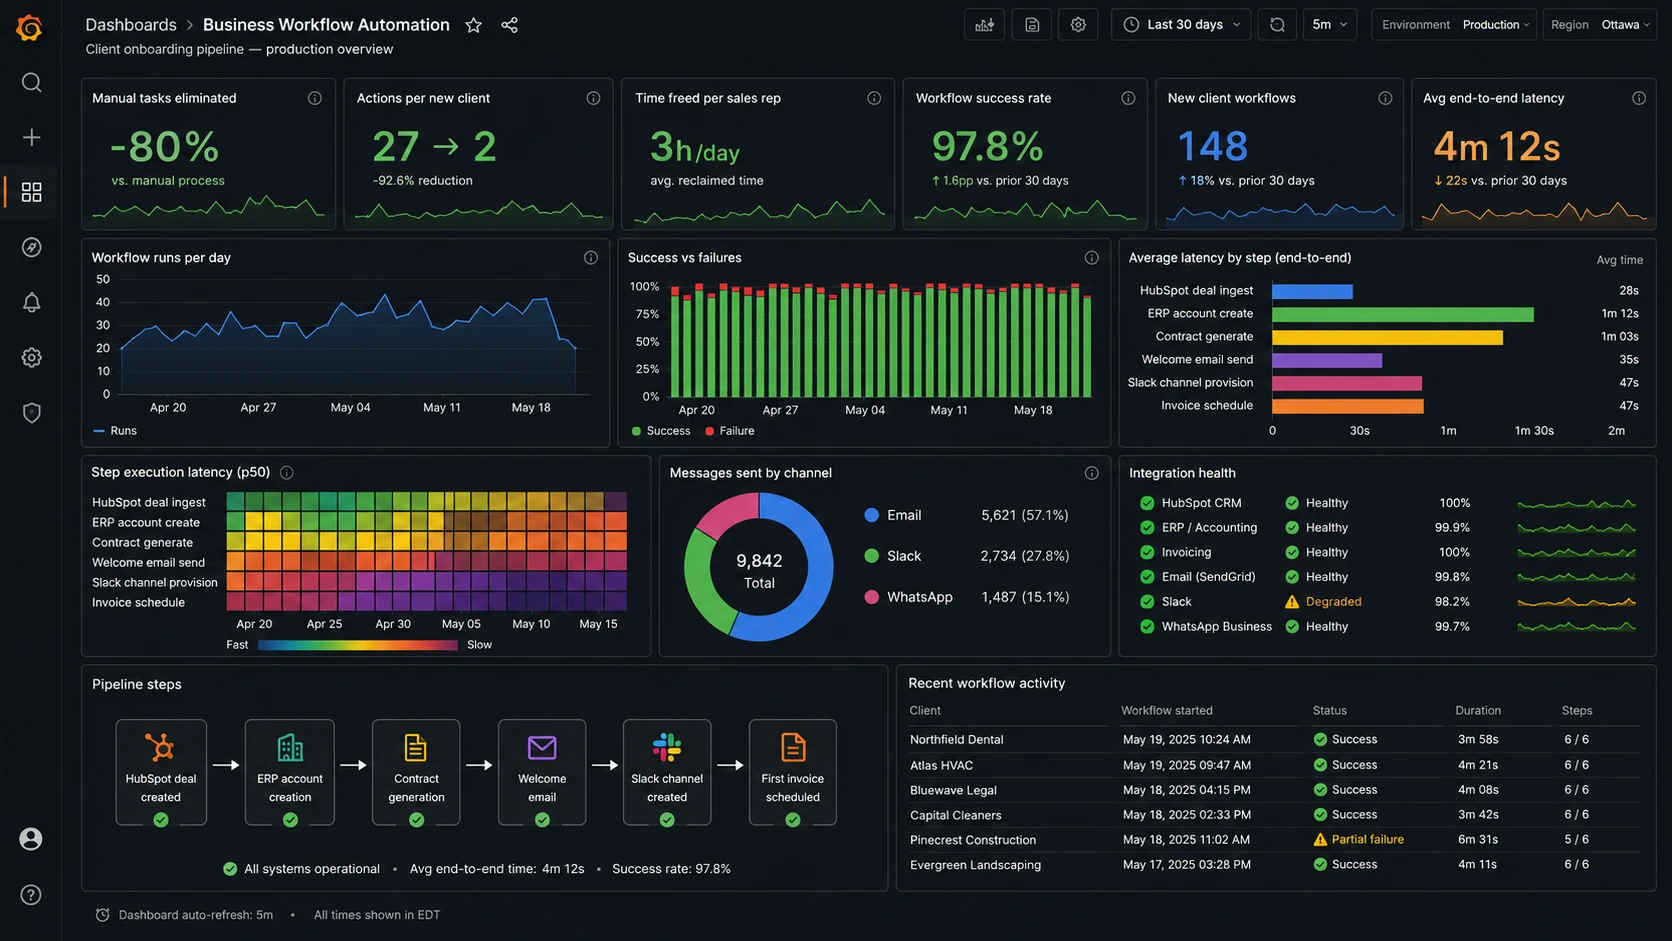1672x941 pixels.
Task: Click the Add panel chart icon
Action: click(x=985, y=25)
